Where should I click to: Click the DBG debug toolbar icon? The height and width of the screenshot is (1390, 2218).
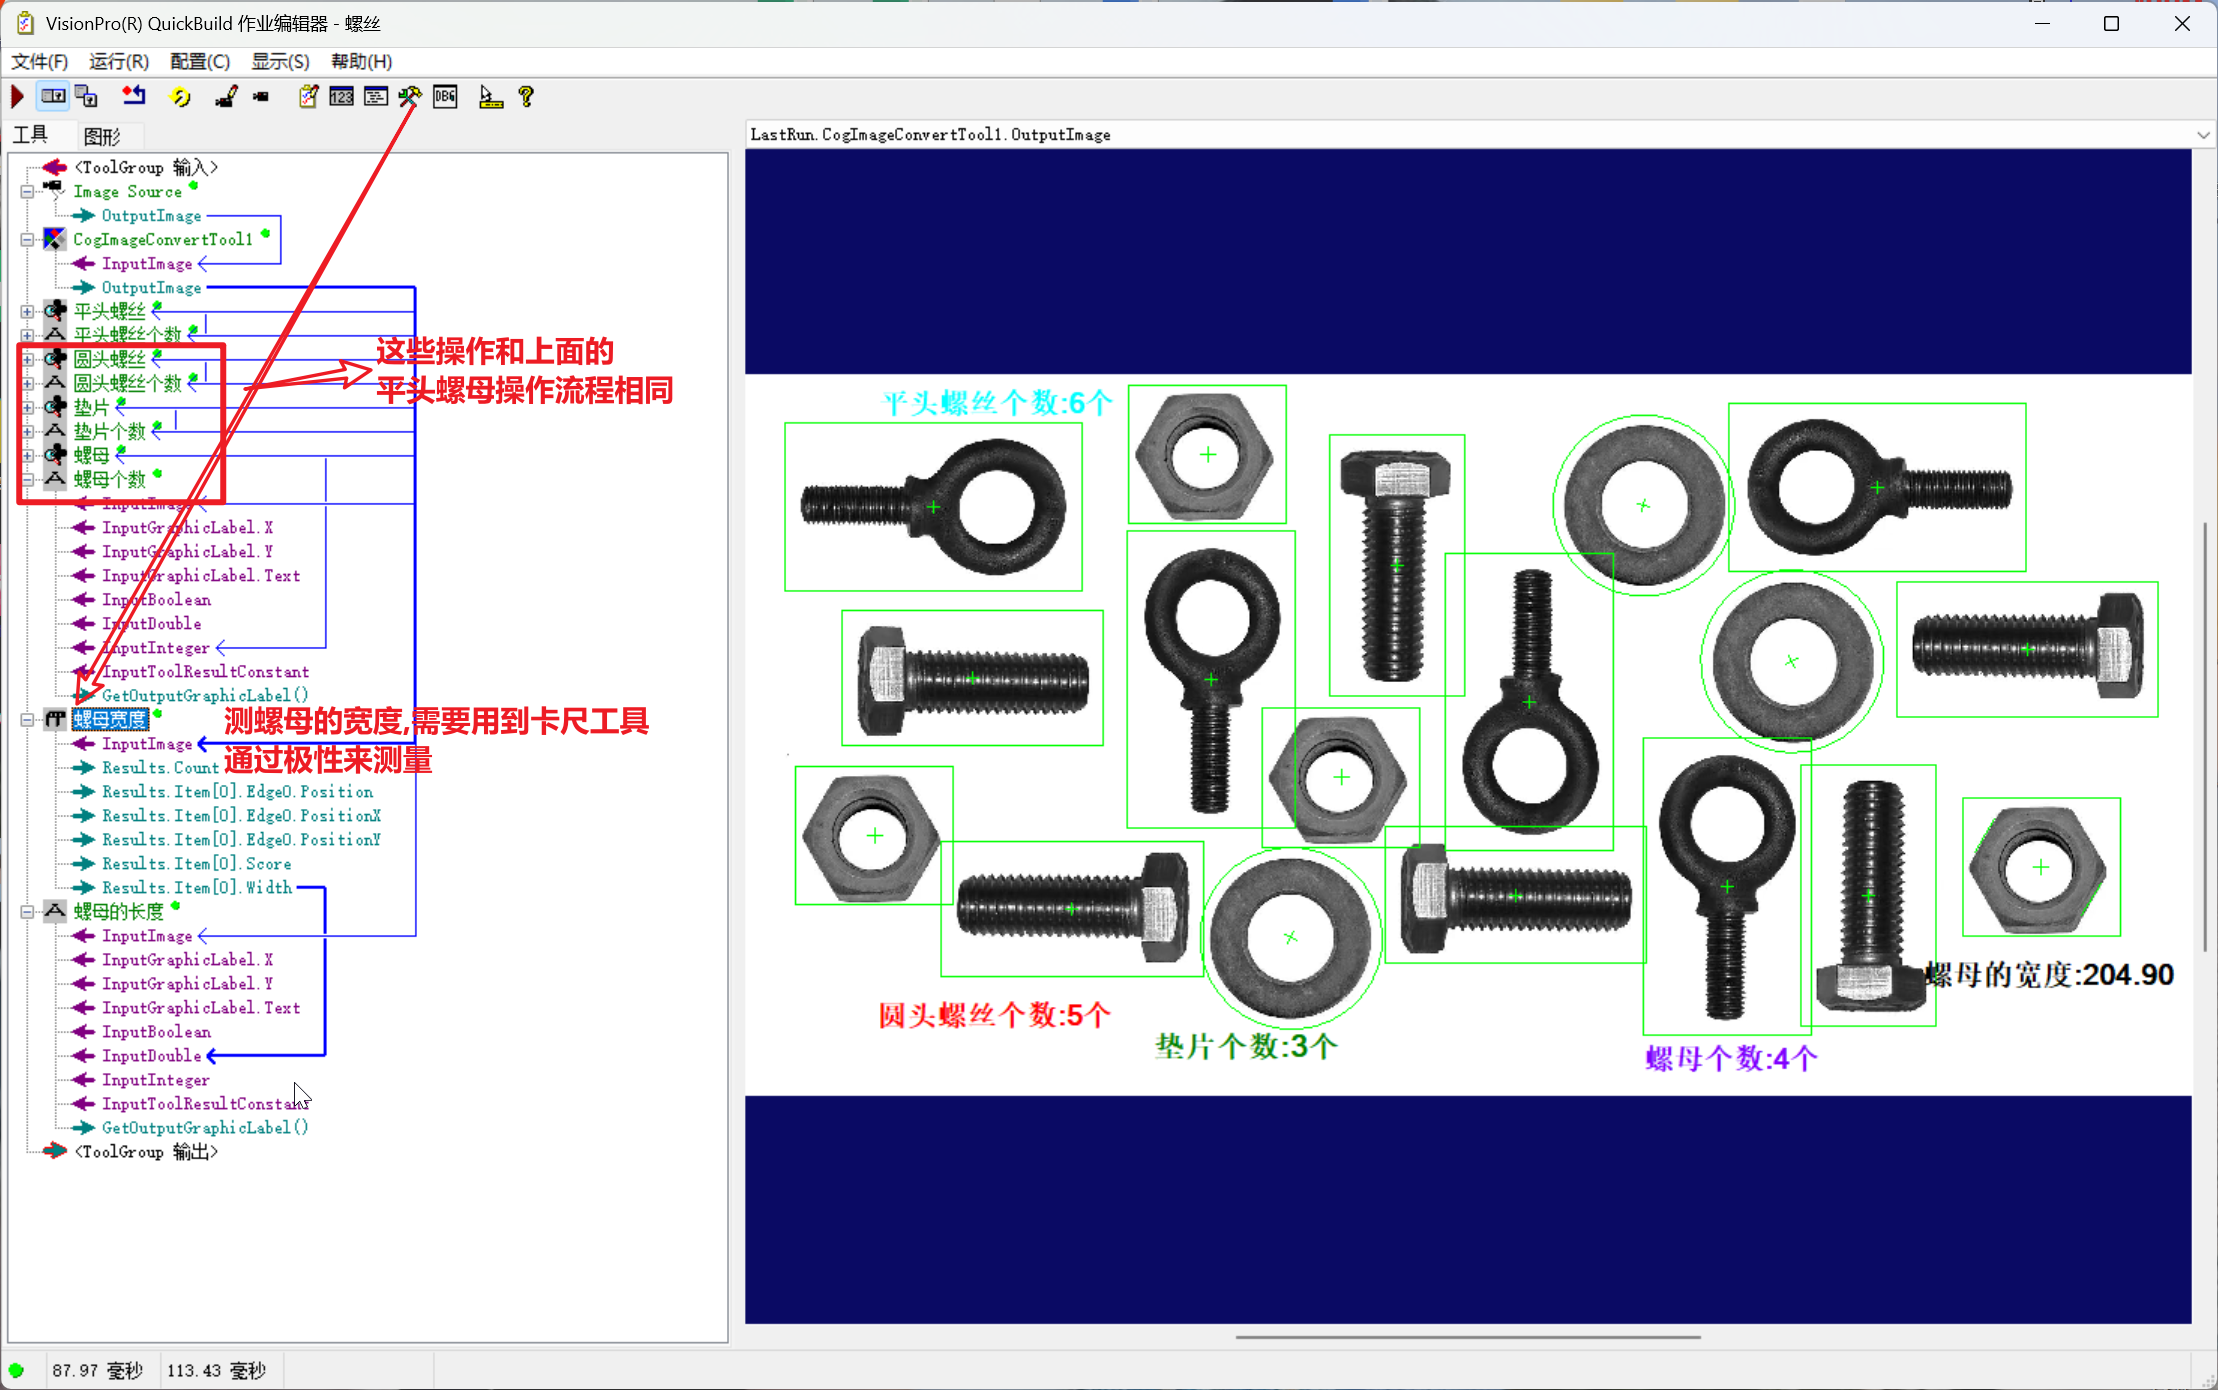tap(445, 97)
